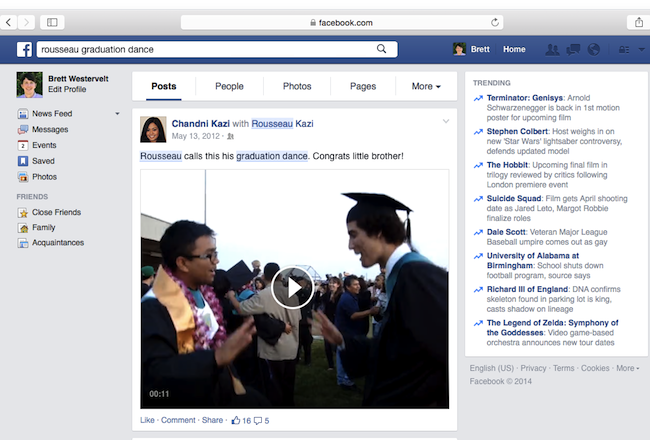Screen dimensions: 650x440
Task: Open the Privacy footer link
Action: tap(533, 368)
